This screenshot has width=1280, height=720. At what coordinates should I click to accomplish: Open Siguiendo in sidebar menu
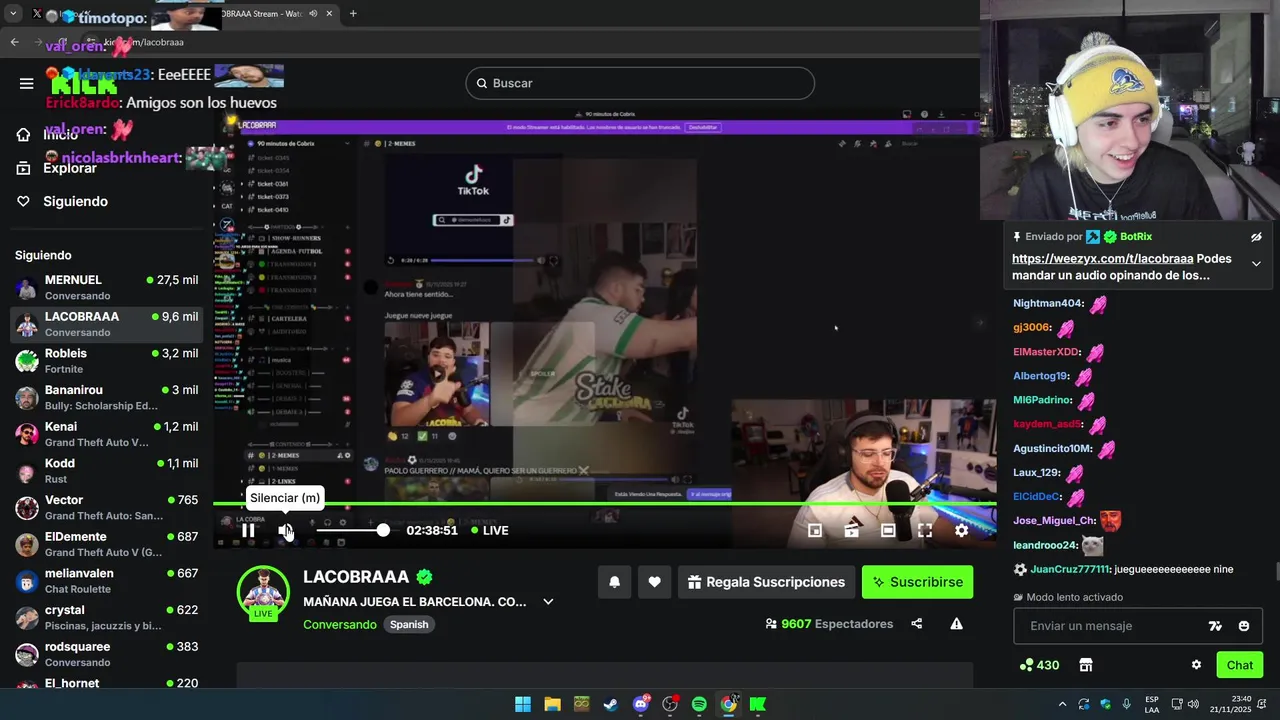(62, 201)
